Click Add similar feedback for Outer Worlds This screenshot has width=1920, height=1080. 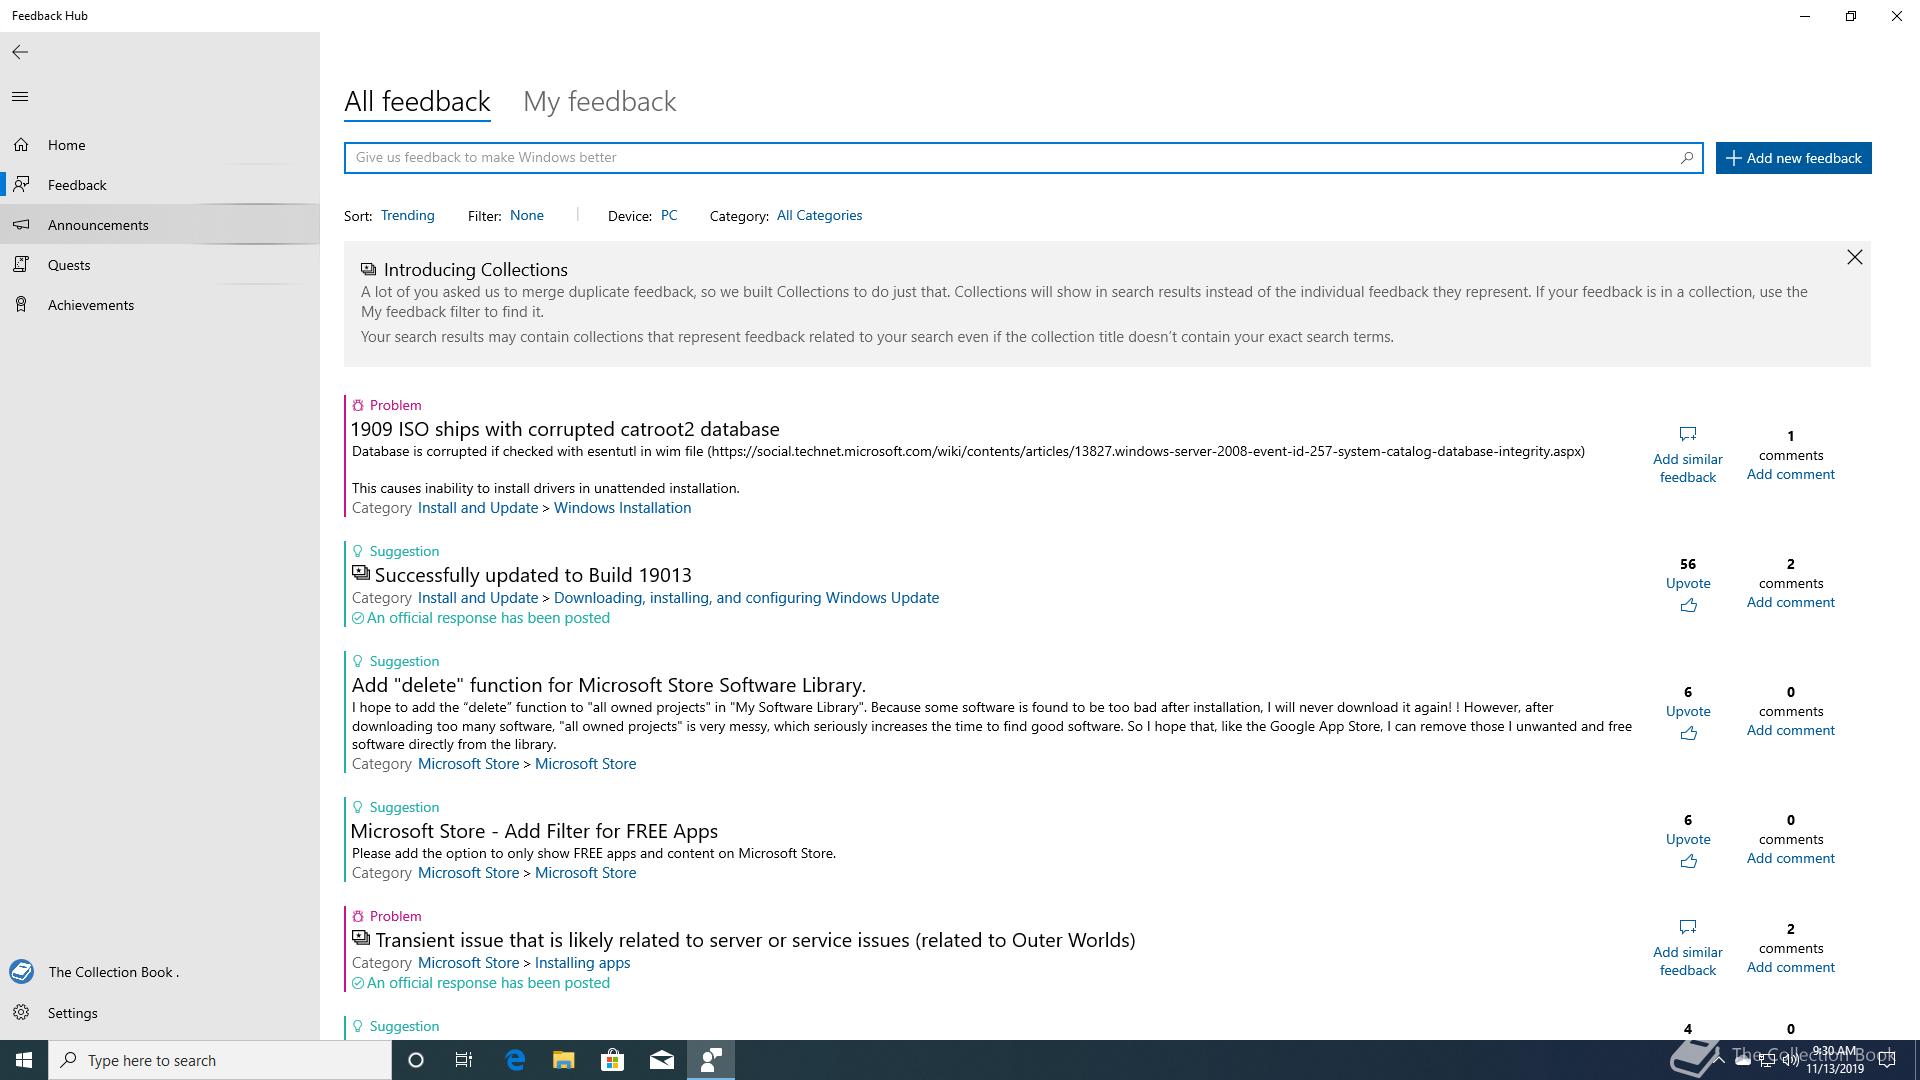(1688, 950)
